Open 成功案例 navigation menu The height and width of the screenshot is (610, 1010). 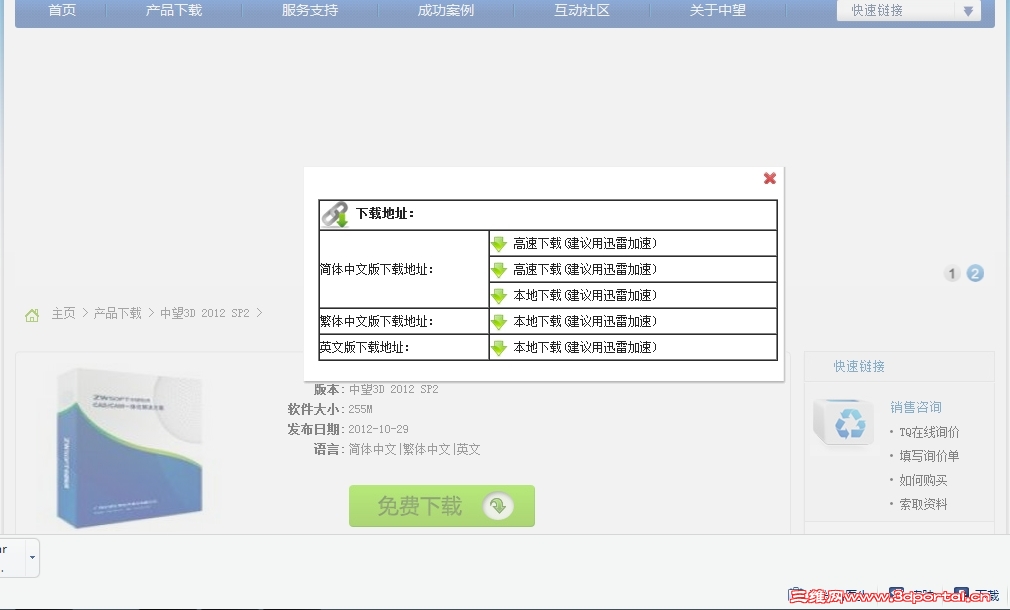coord(446,10)
